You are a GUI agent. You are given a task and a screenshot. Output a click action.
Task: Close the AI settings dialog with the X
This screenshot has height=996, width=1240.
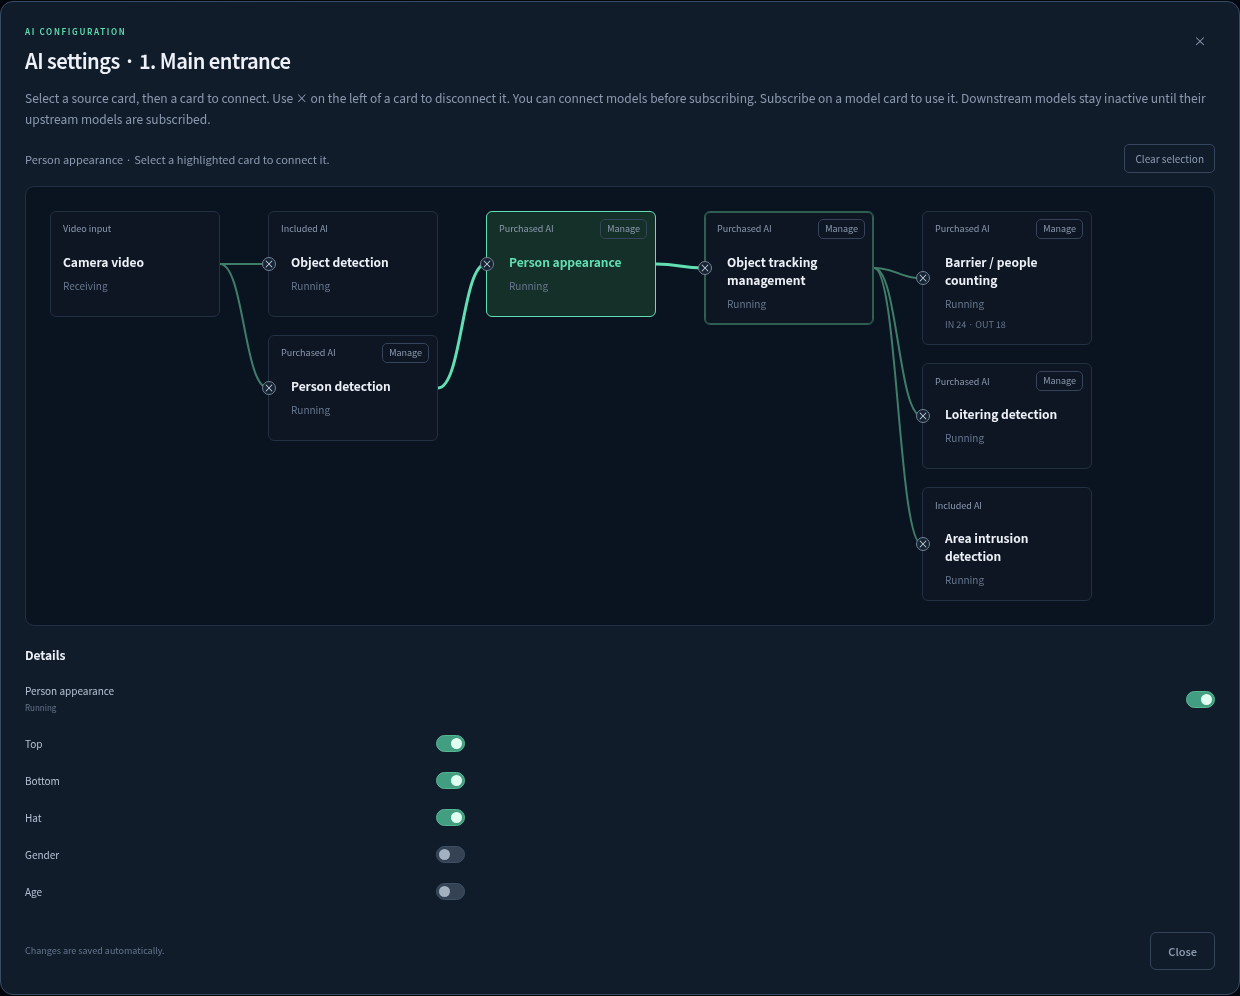1200,41
